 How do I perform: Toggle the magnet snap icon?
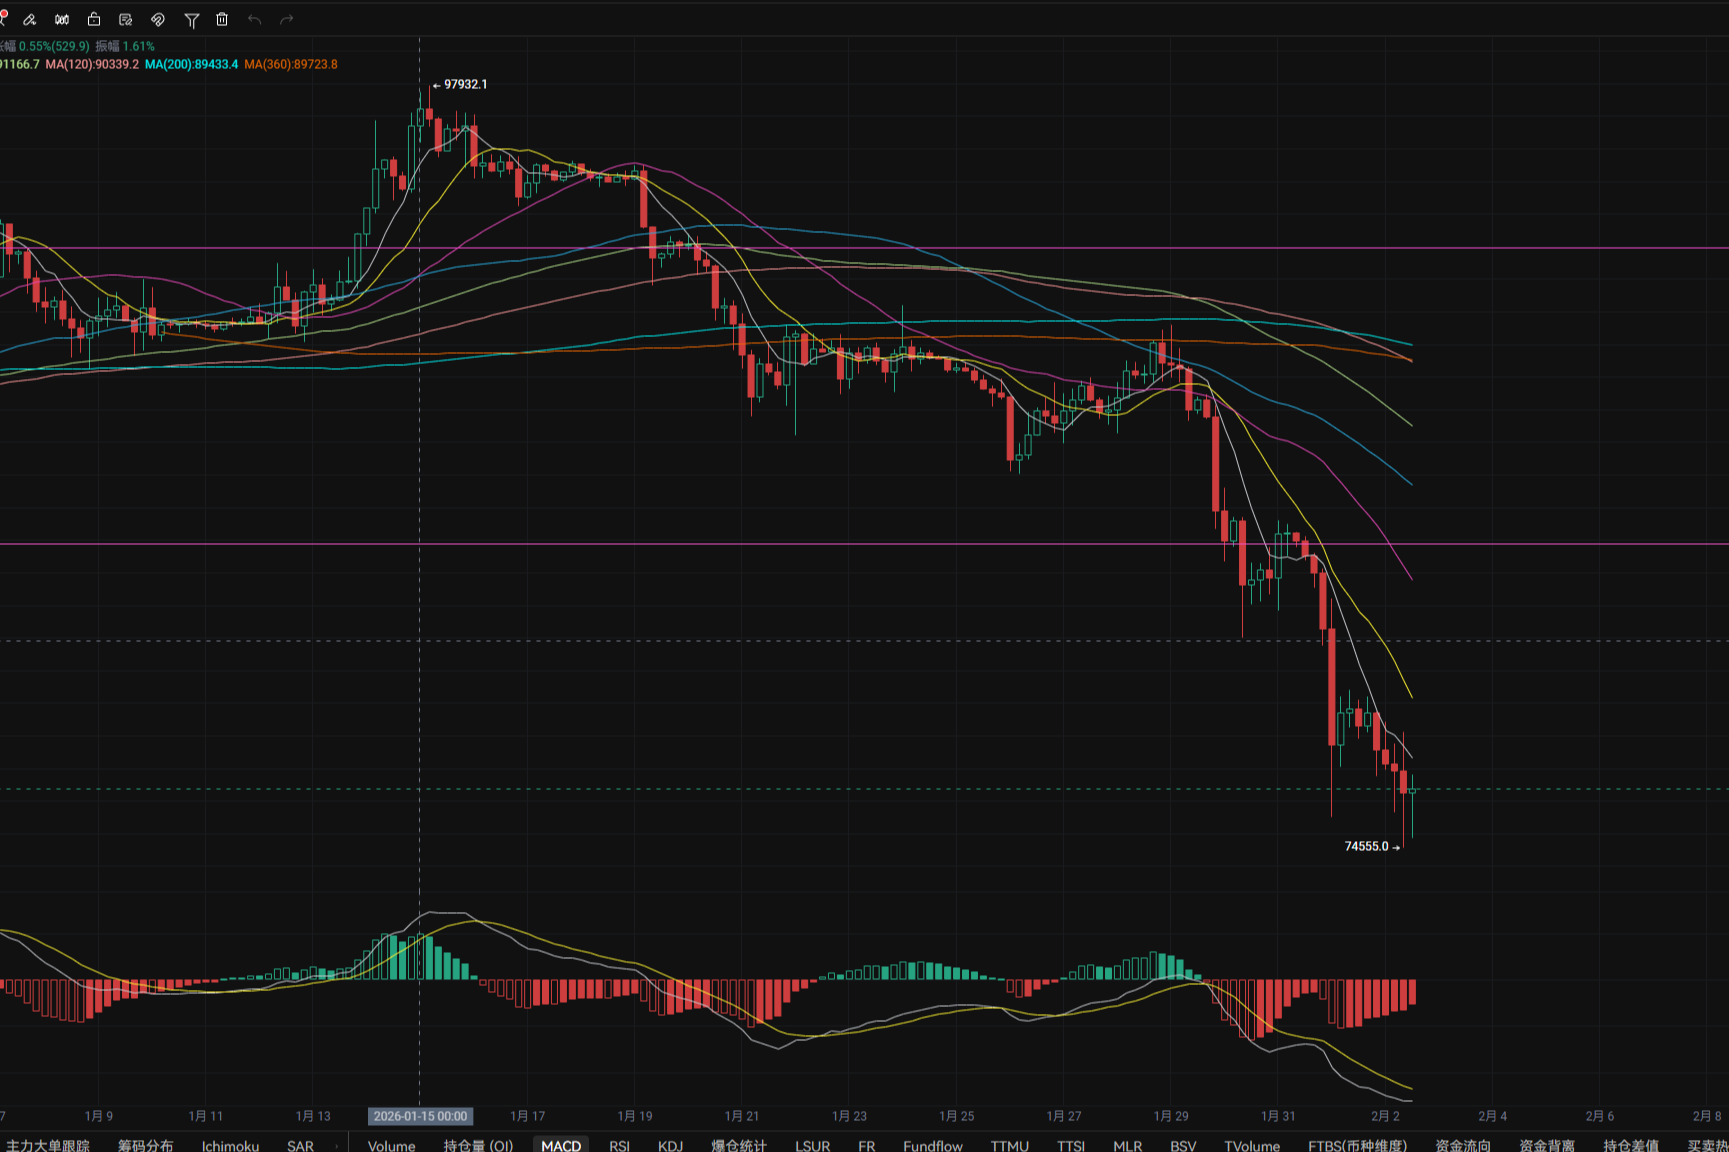pos(158,19)
